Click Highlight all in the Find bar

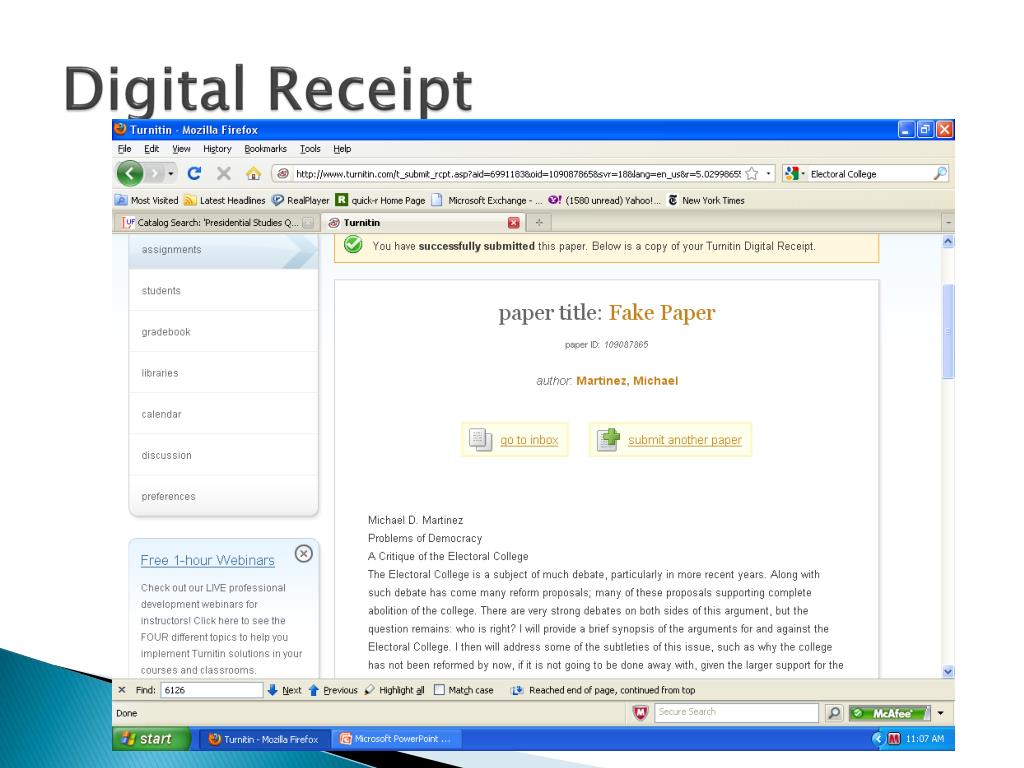pyautogui.click(x=394, y=690)
